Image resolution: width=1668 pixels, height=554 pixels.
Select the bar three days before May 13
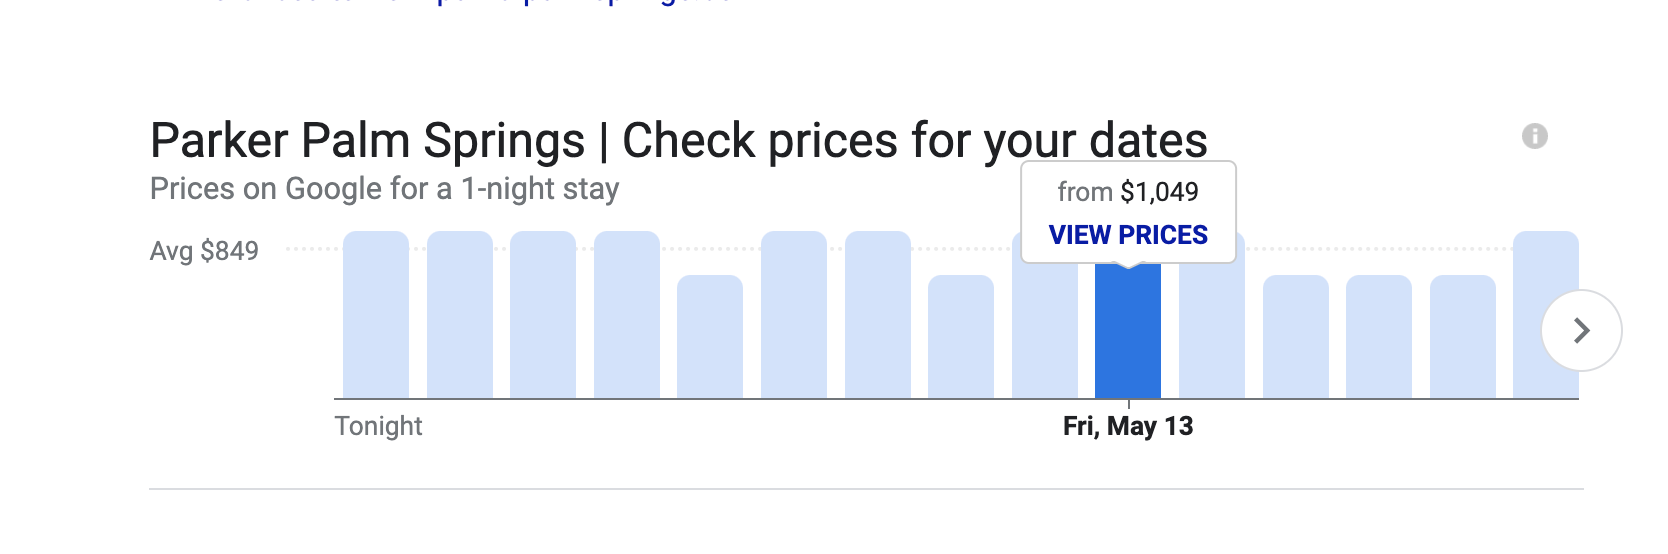click(878, 315)
